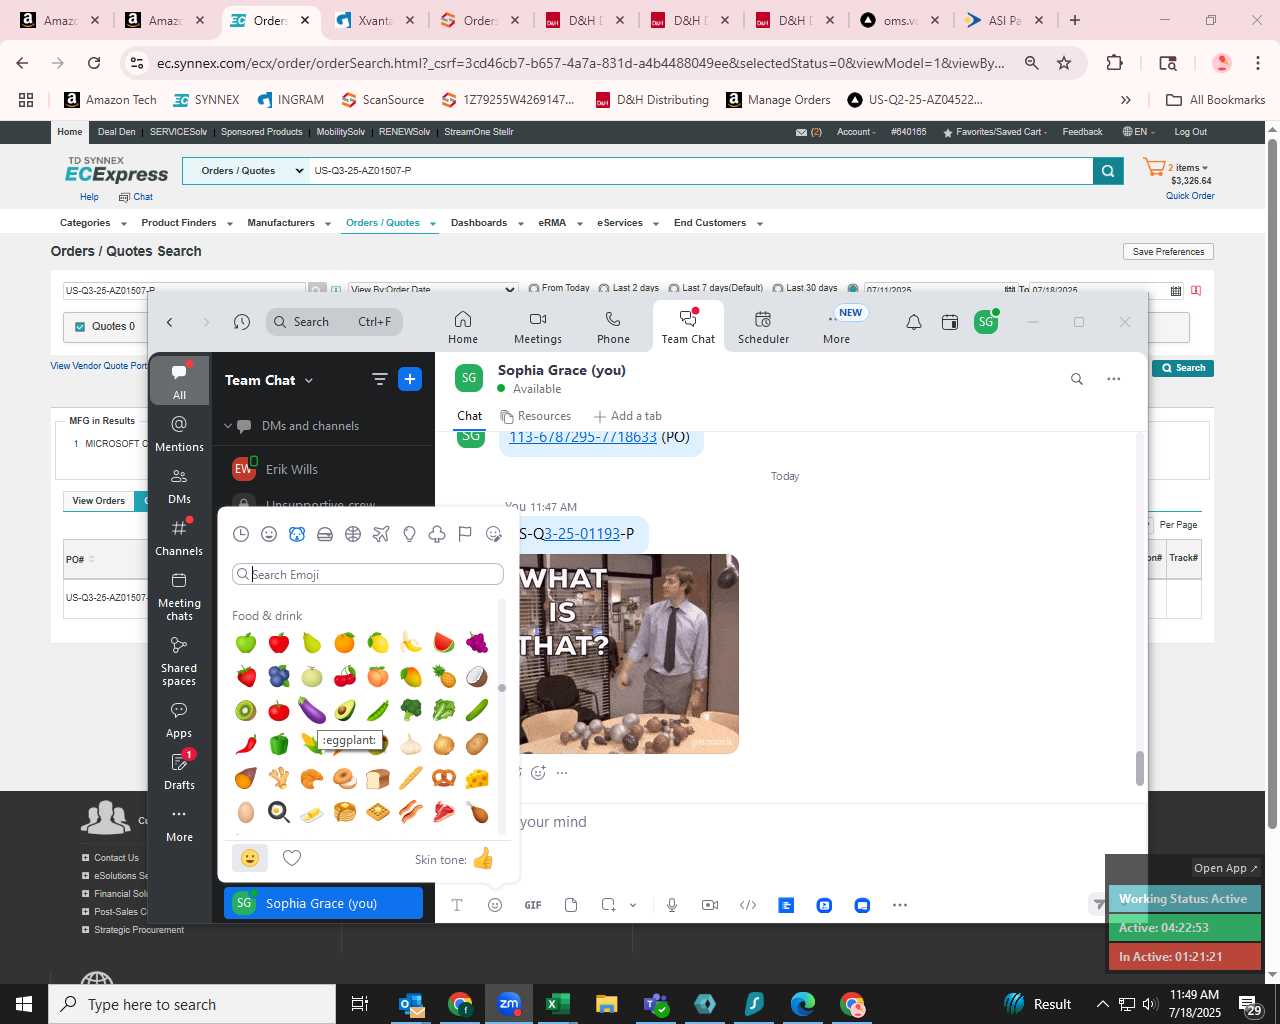
Task: Open the airplane travel emoji category
Action: point(381,534)
